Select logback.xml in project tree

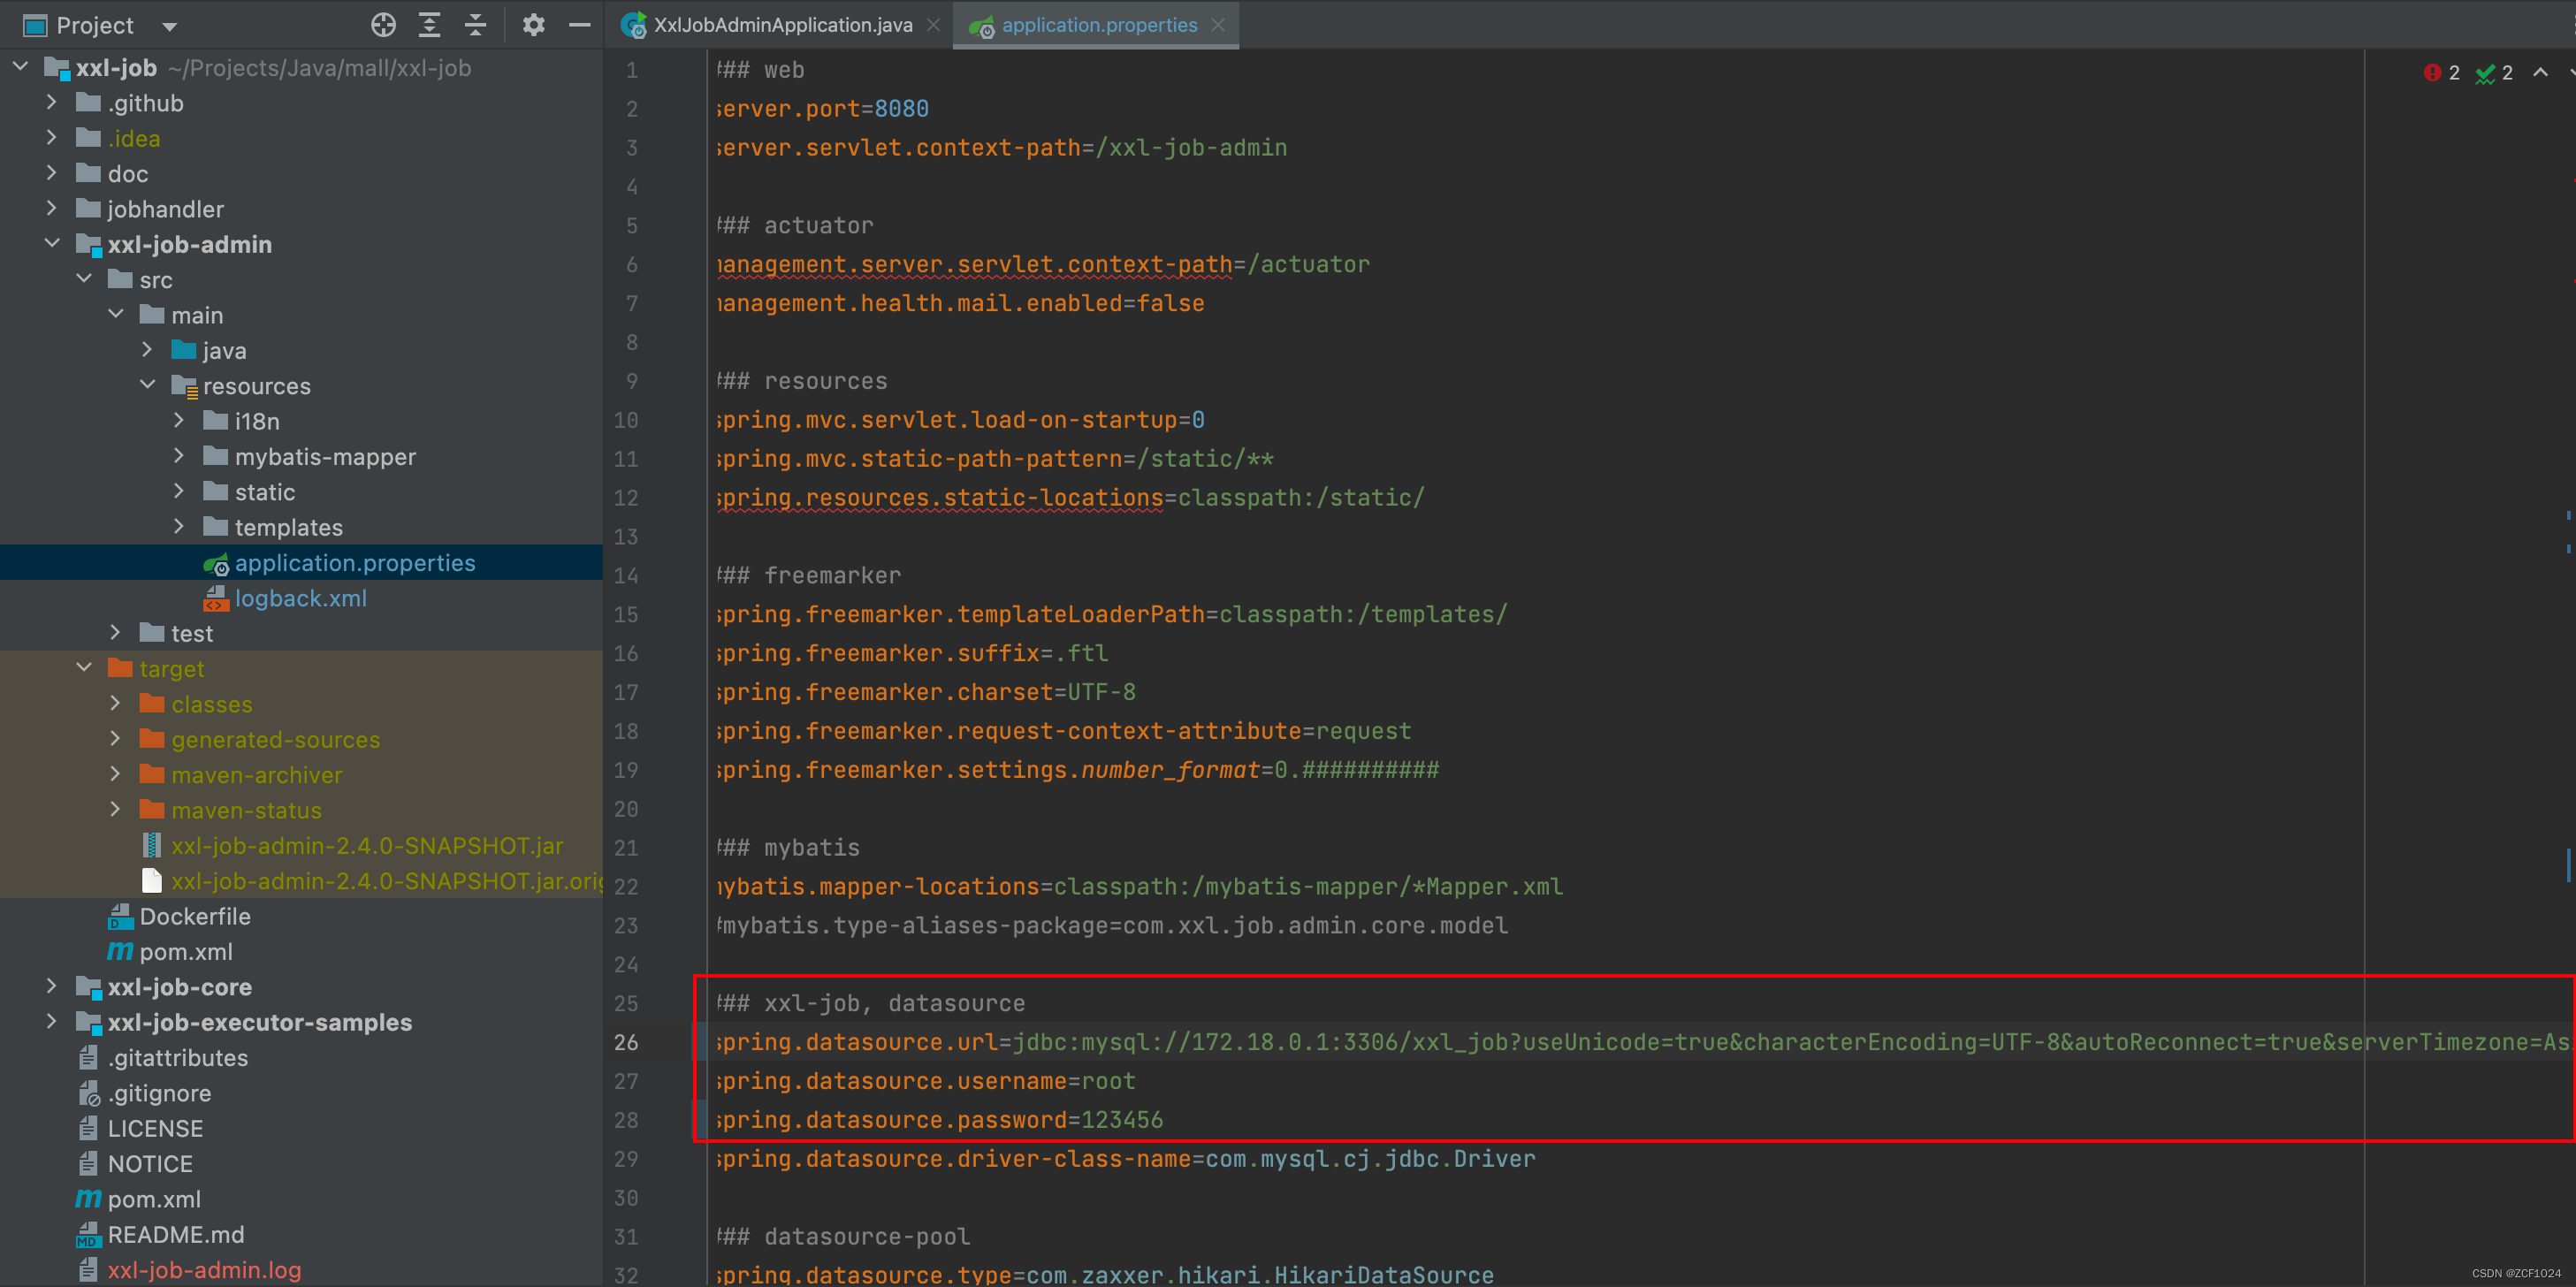tap(300, 598)
